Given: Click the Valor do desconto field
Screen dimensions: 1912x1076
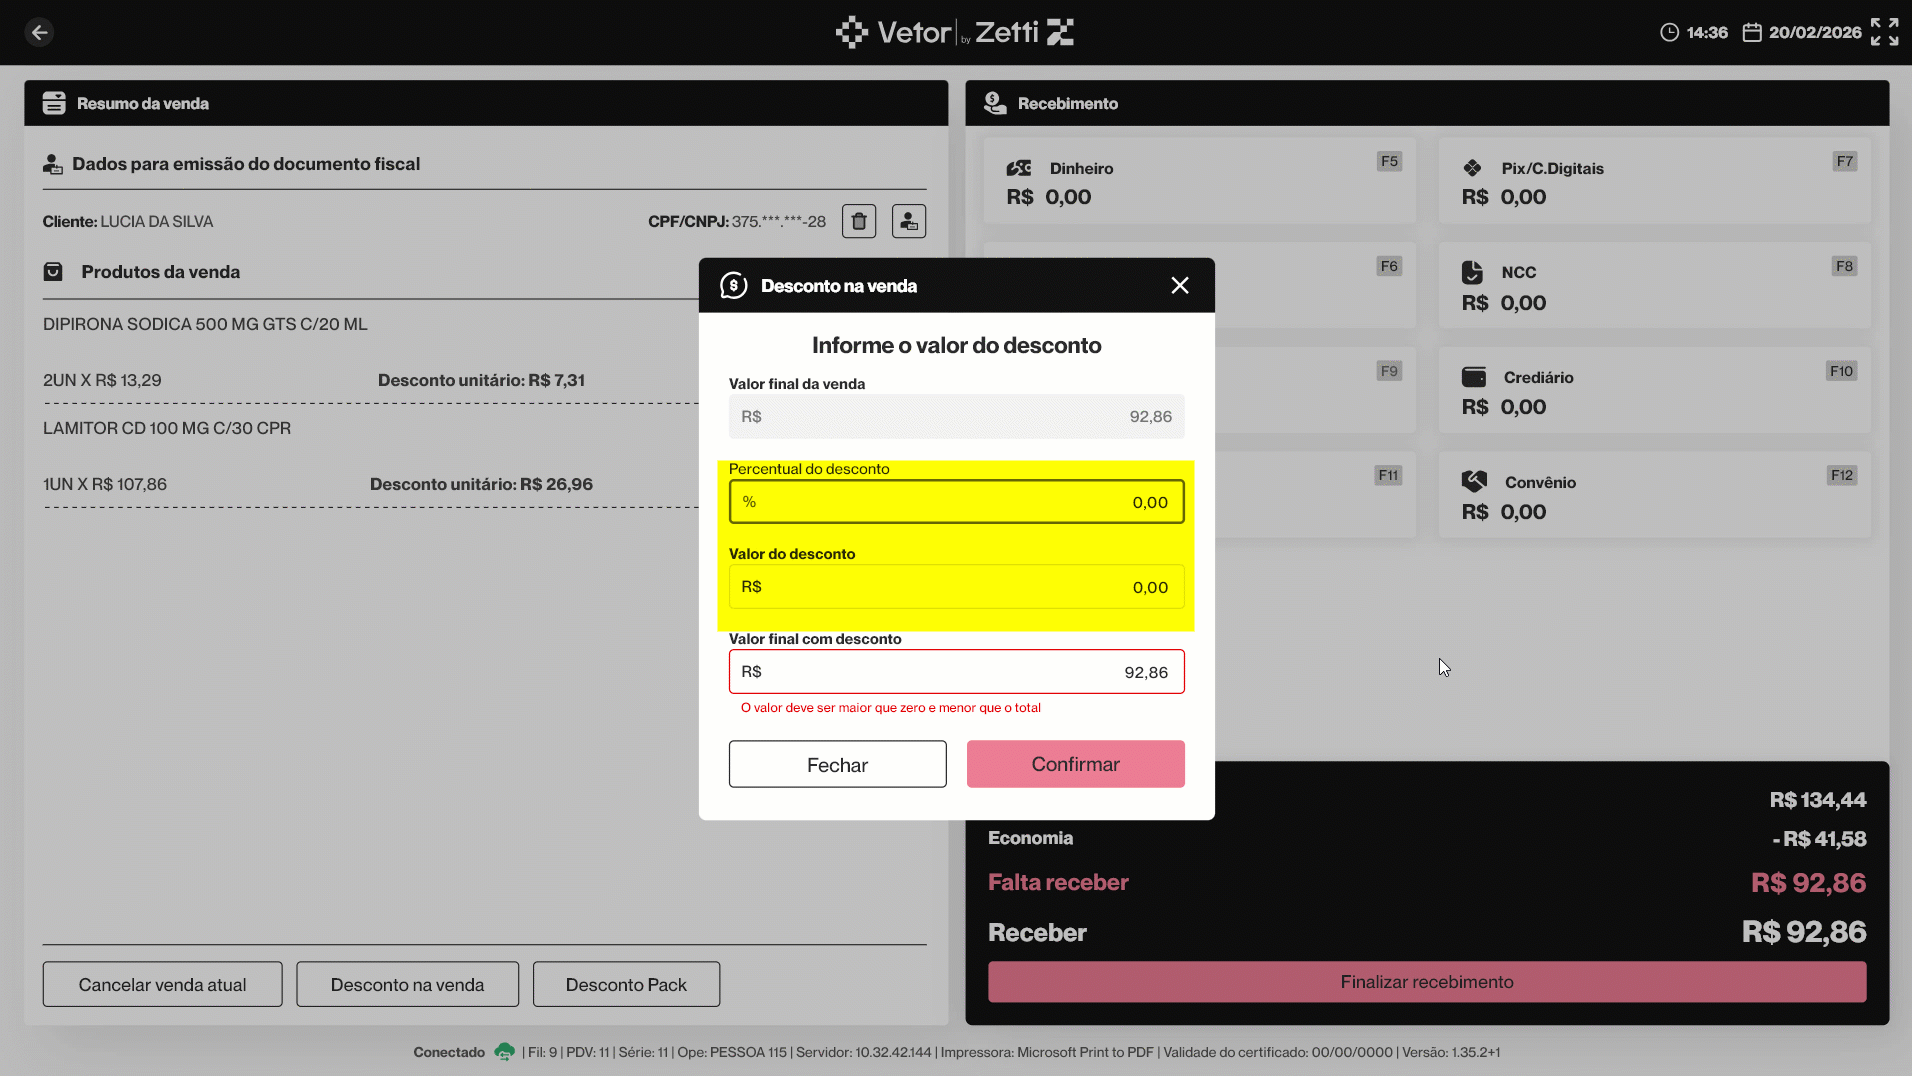Looking at the screenshot, I should click(x=955, y=587).
